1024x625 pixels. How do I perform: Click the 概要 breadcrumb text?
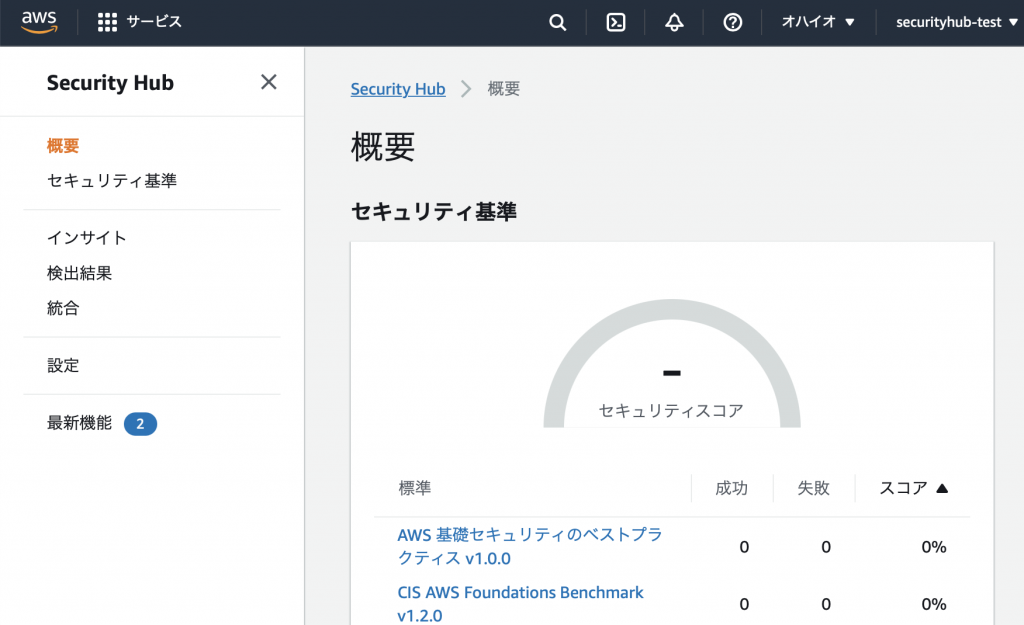[x=504, y=89]
